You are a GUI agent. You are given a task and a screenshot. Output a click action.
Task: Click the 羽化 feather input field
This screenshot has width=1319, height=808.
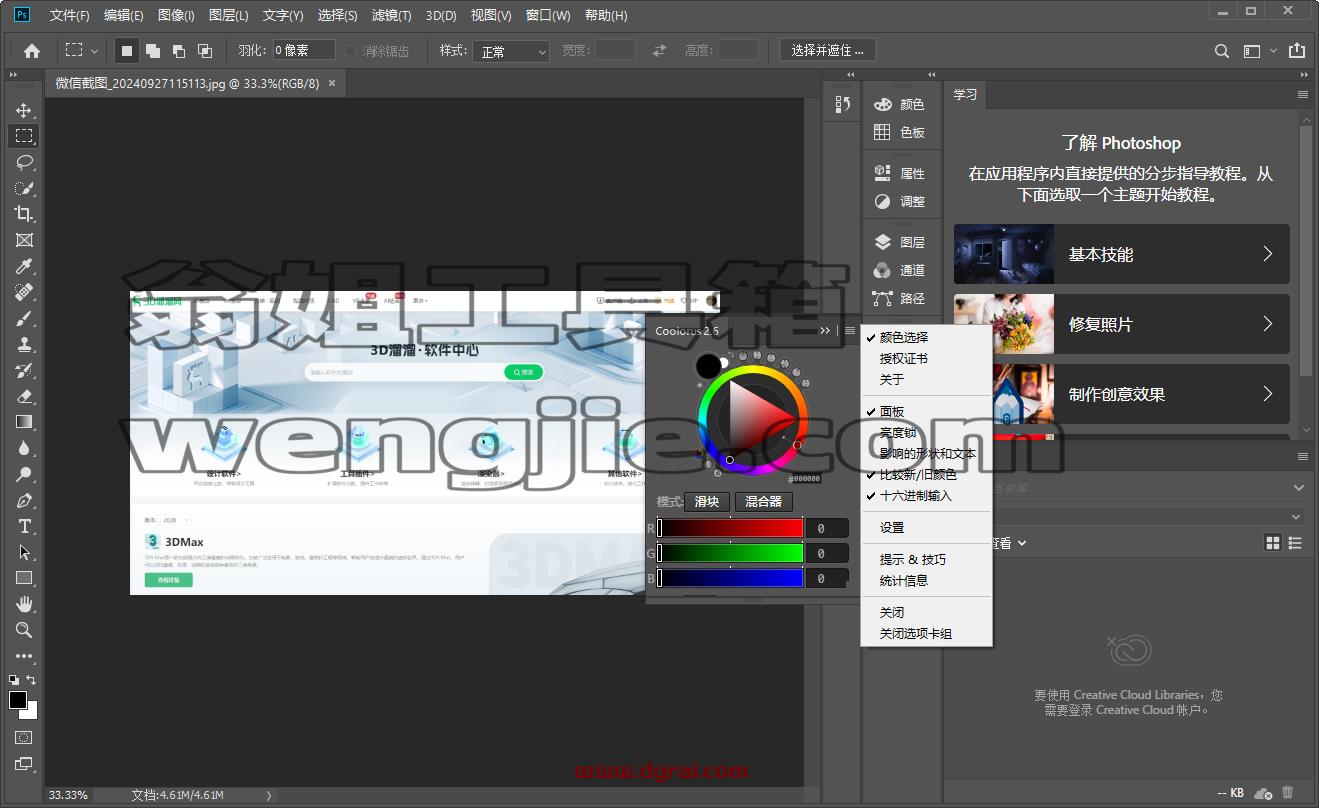click(x=304, y=50)
